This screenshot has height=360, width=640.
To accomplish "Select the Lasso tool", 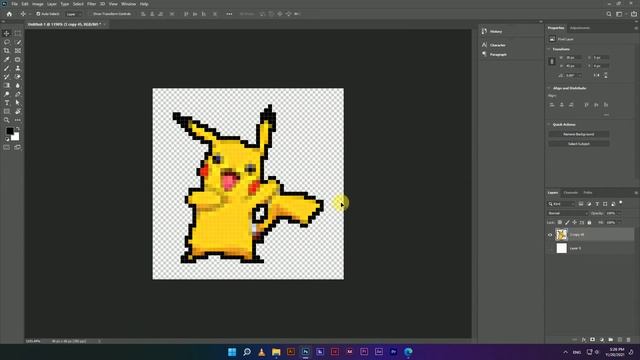I will (7, 42).
